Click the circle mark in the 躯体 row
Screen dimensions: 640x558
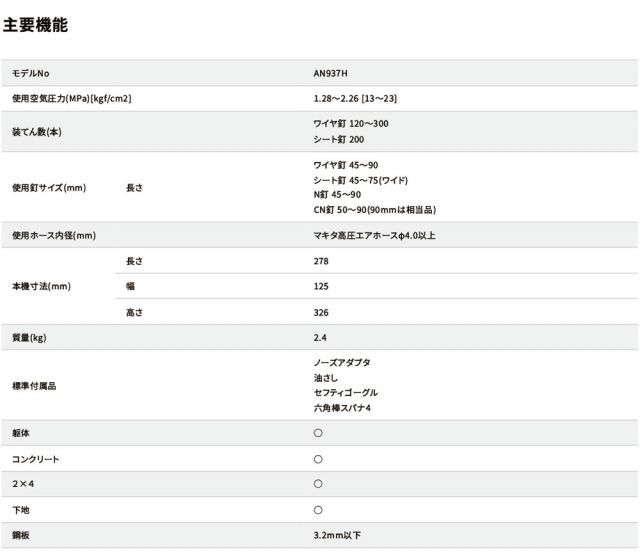pyautogui.click(x=318, y=433)
